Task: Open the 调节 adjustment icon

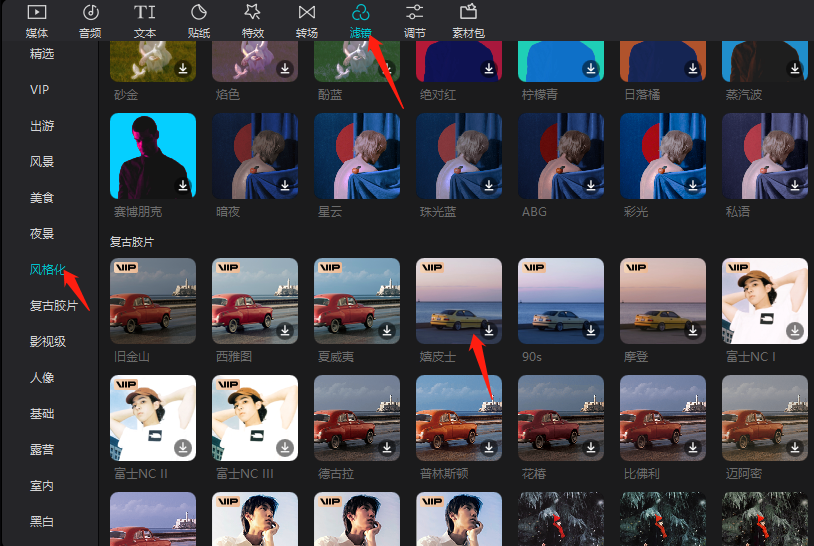Action: (x=414, y=13)
